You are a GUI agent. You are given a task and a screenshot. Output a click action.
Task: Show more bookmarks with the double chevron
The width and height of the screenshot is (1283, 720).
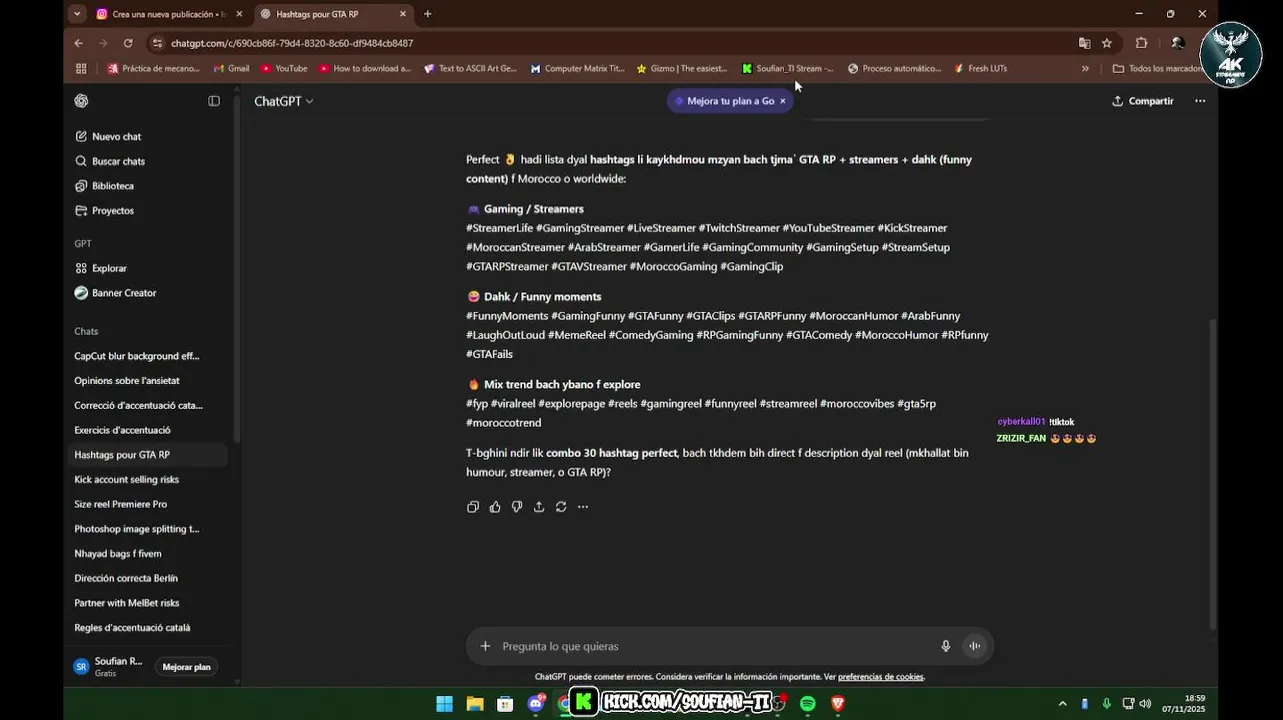1085,69
